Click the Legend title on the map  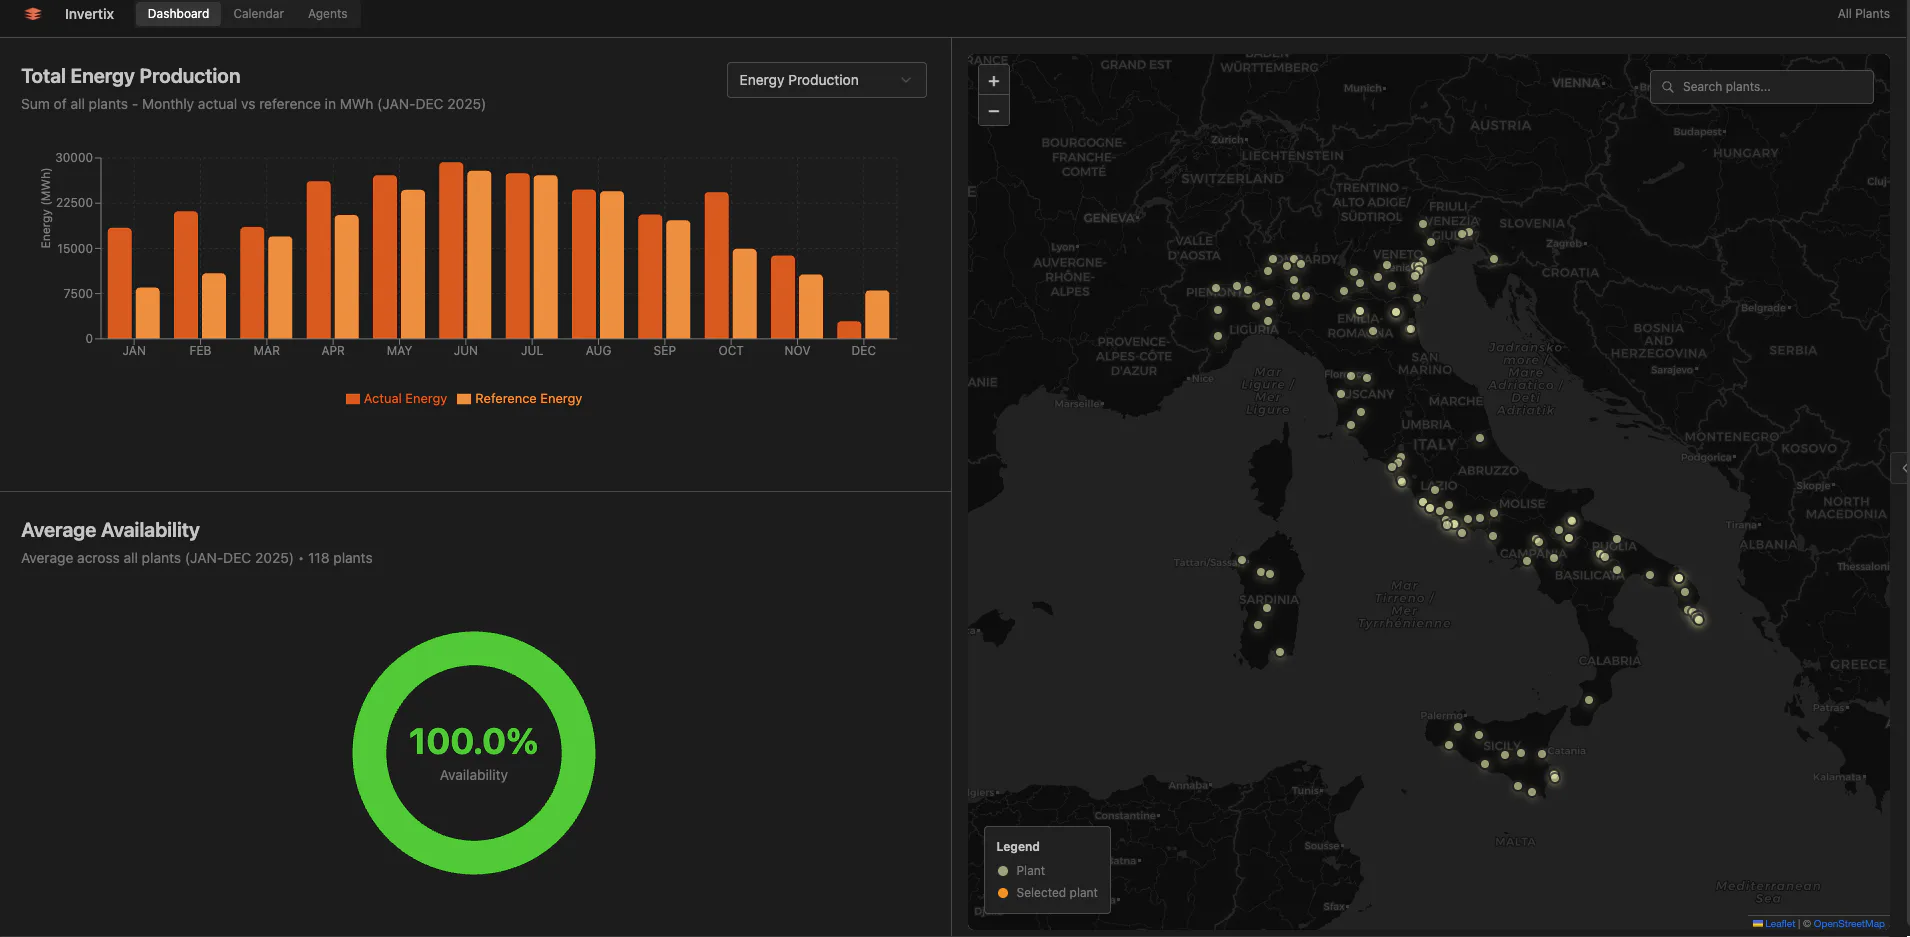click(1018, 847)
